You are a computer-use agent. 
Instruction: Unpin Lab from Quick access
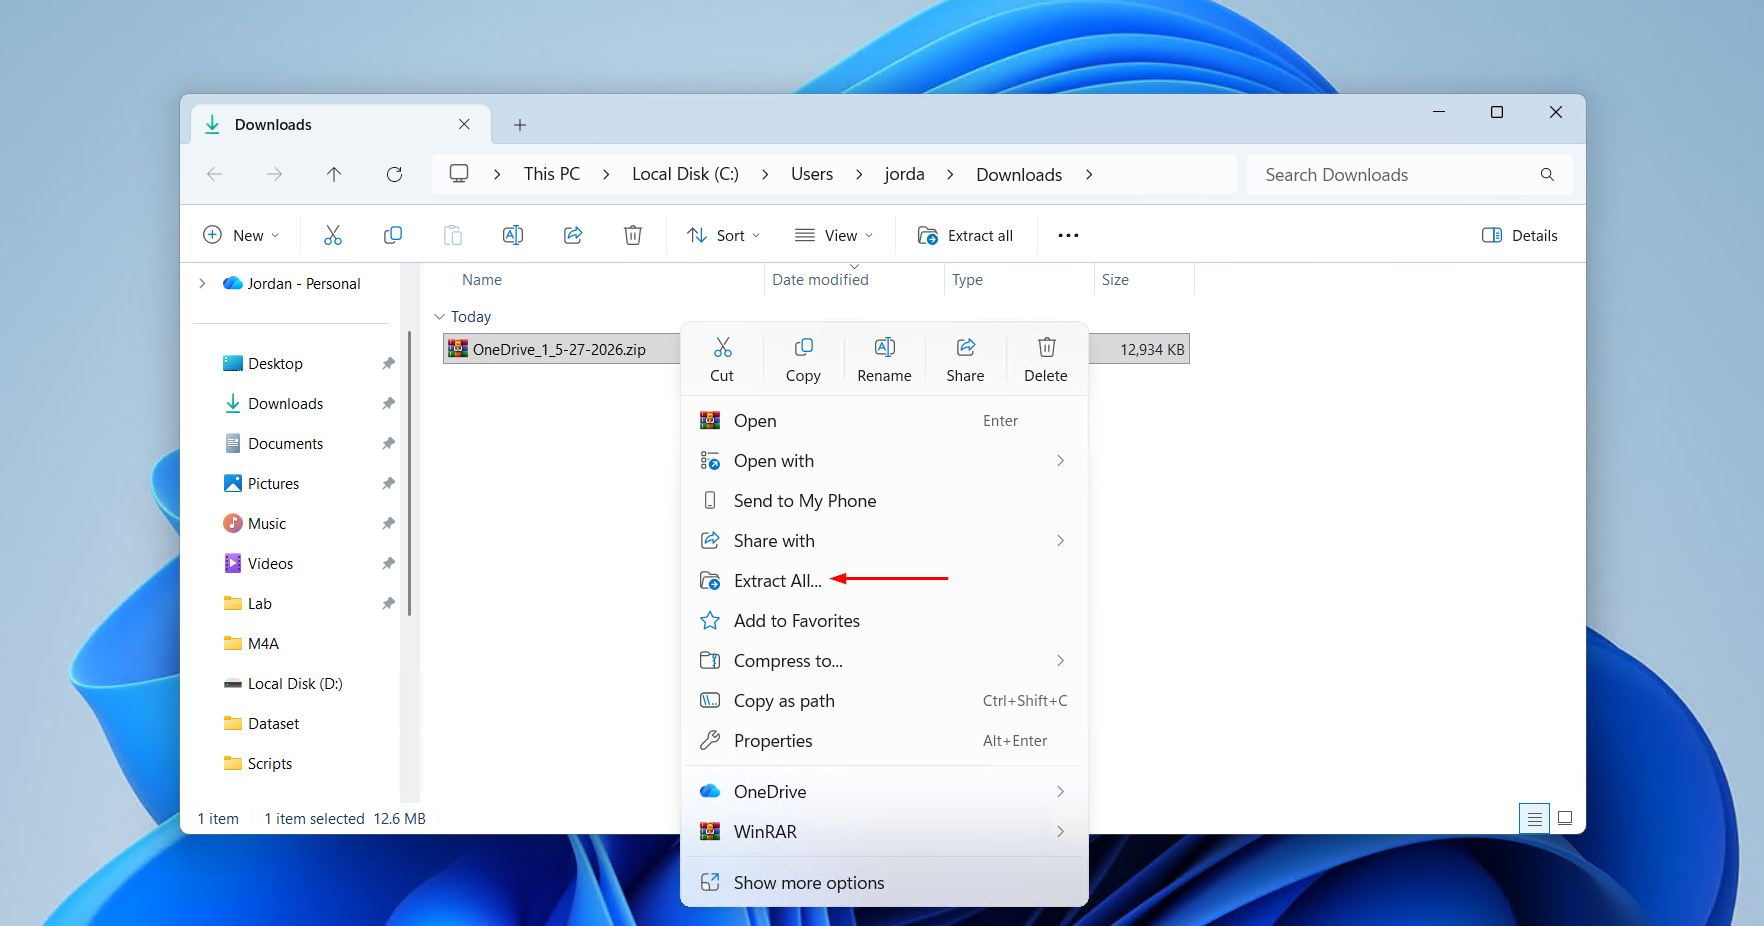[388, 604]
